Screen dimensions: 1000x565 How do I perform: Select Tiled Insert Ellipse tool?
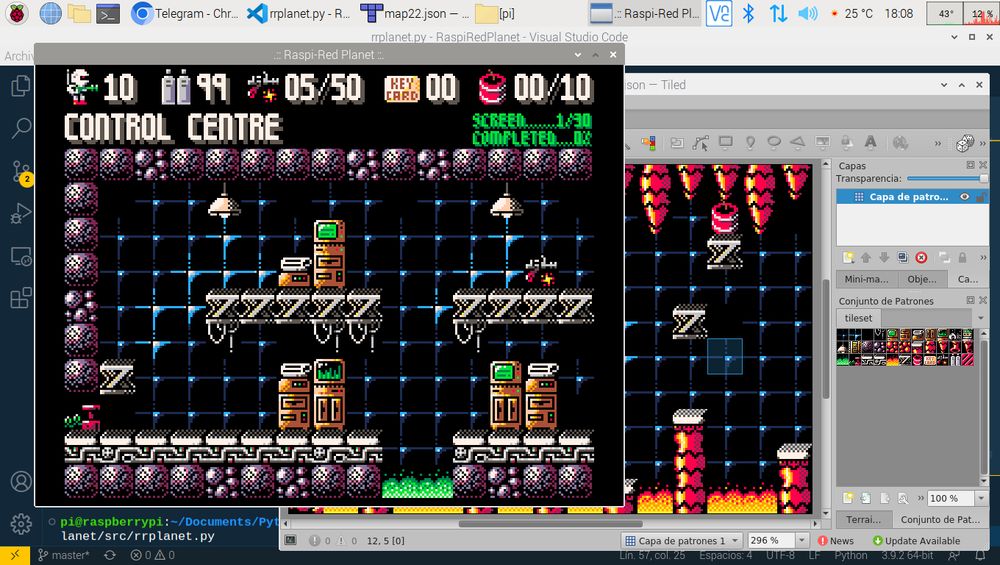tap(774, 143)
